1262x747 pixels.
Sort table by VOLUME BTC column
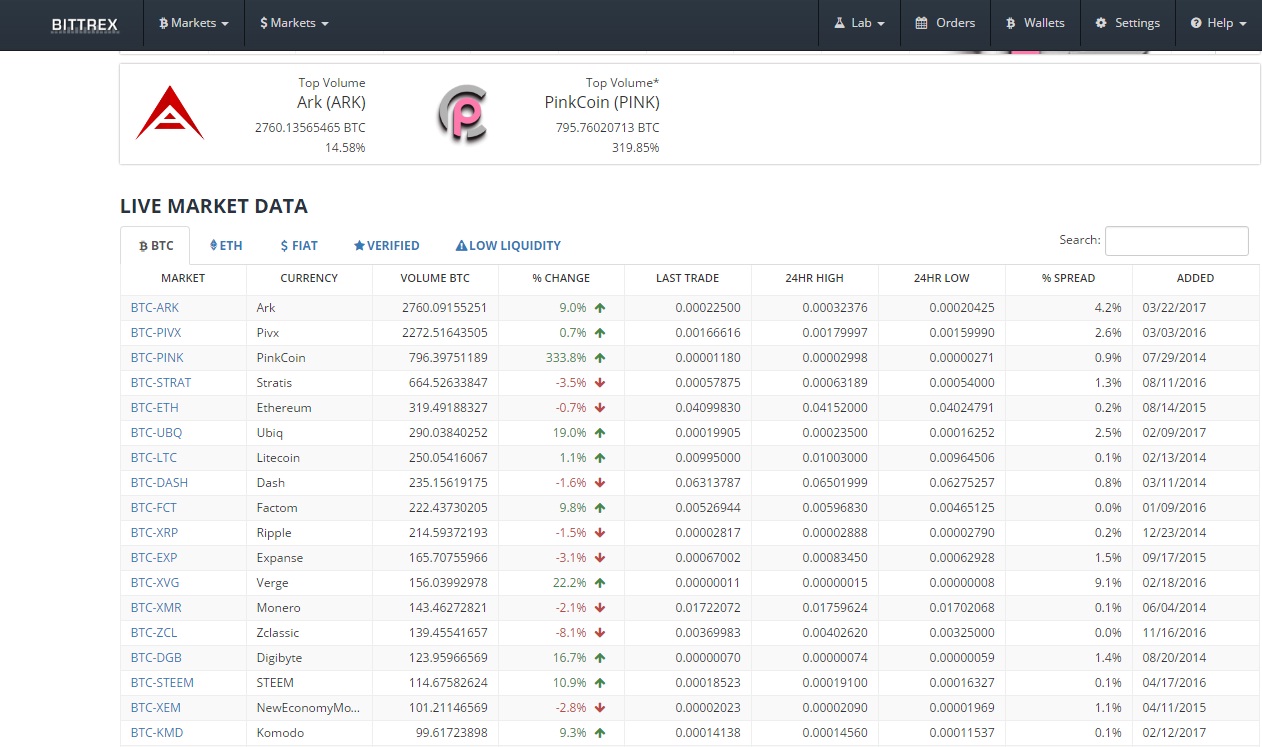(x=435, y=278)
